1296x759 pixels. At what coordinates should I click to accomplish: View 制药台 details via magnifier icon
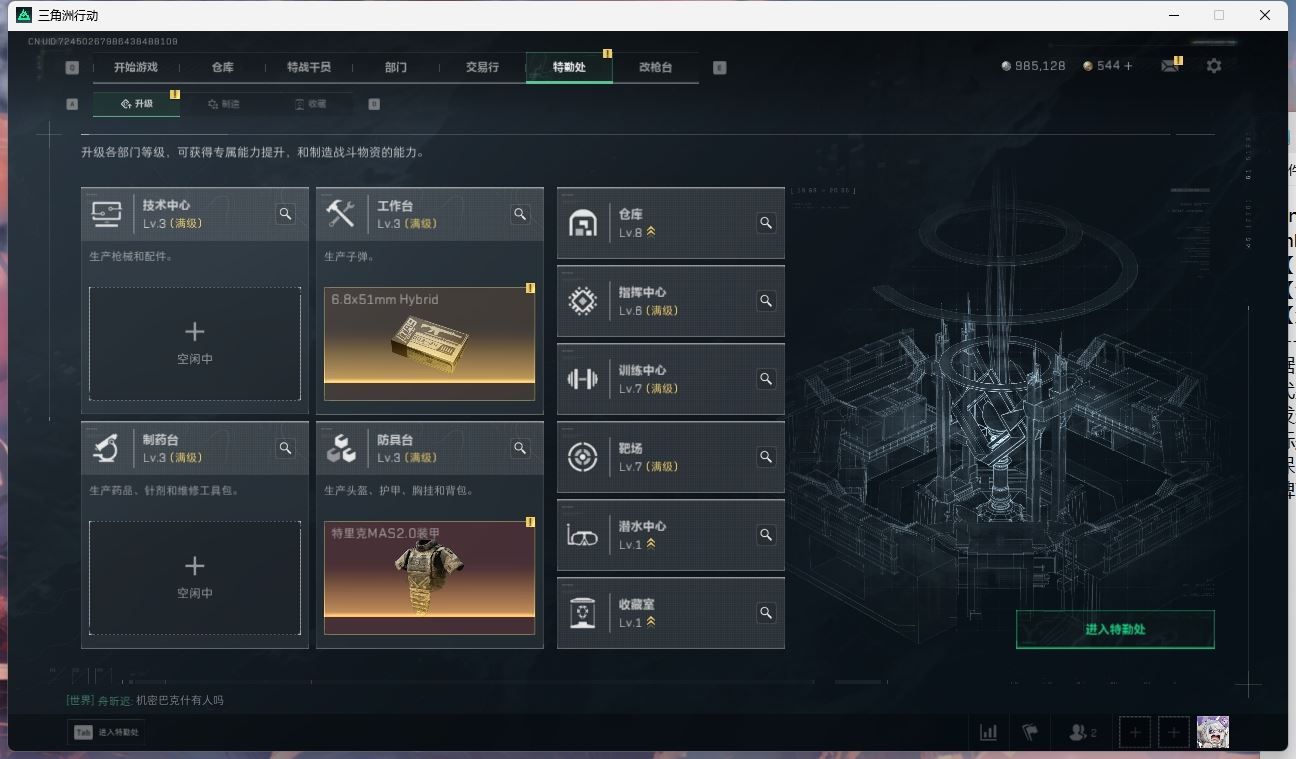[x=286, y=448]
